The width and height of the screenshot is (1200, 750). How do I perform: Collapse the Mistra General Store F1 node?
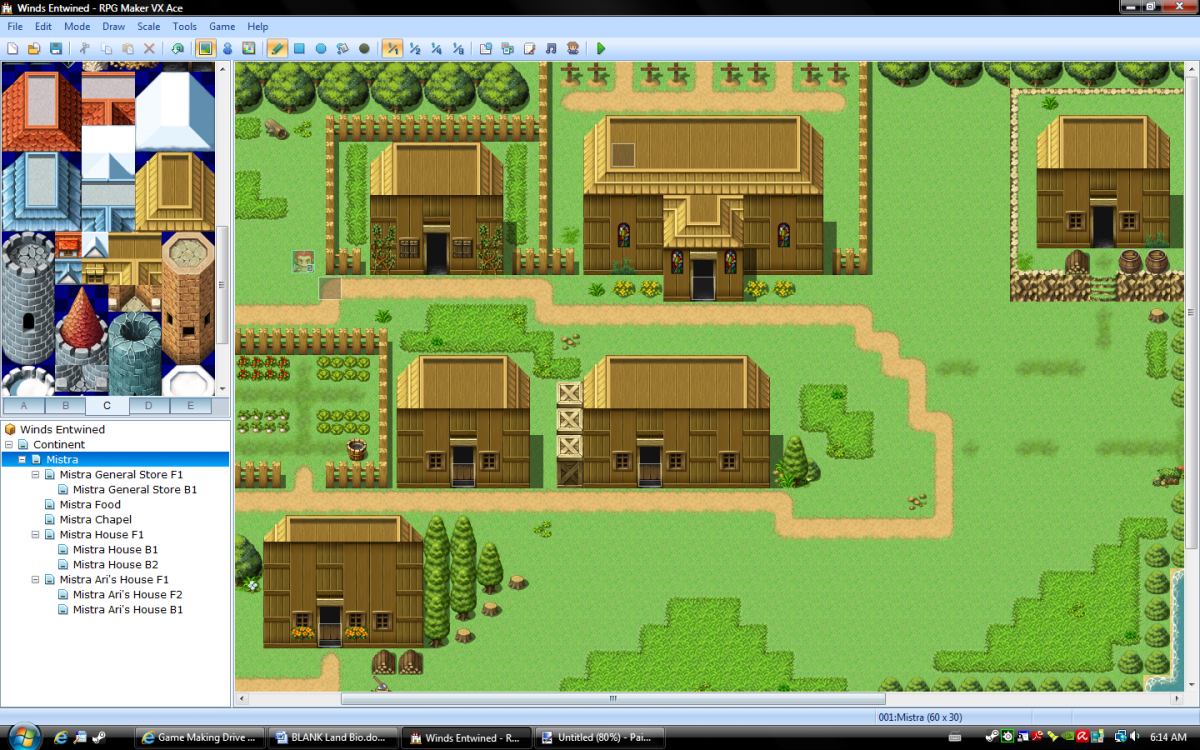(36, 475)
